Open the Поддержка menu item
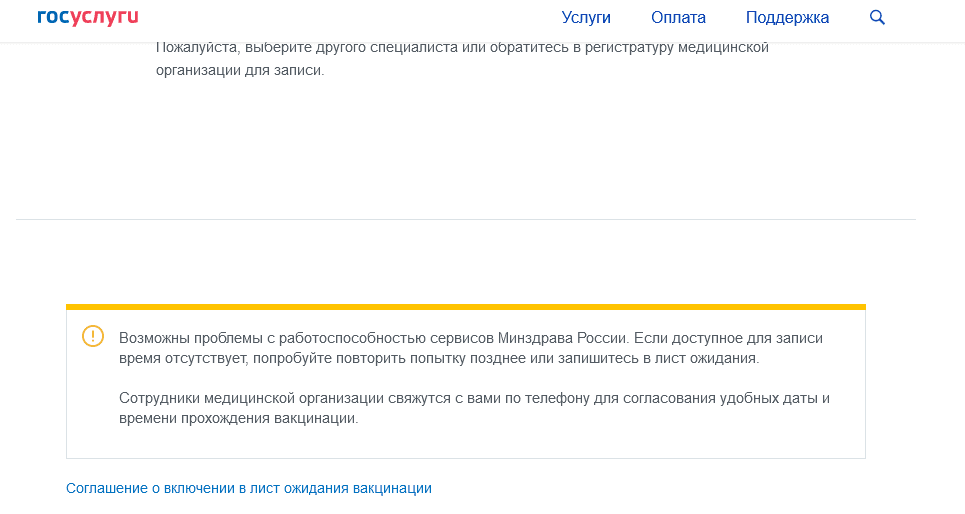 [787, 17]
